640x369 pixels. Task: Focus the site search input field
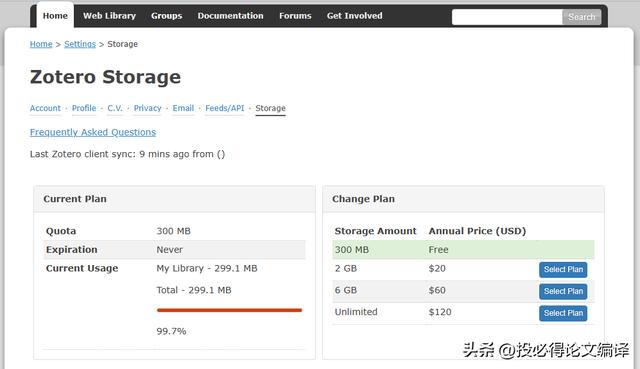click(507, 17)
